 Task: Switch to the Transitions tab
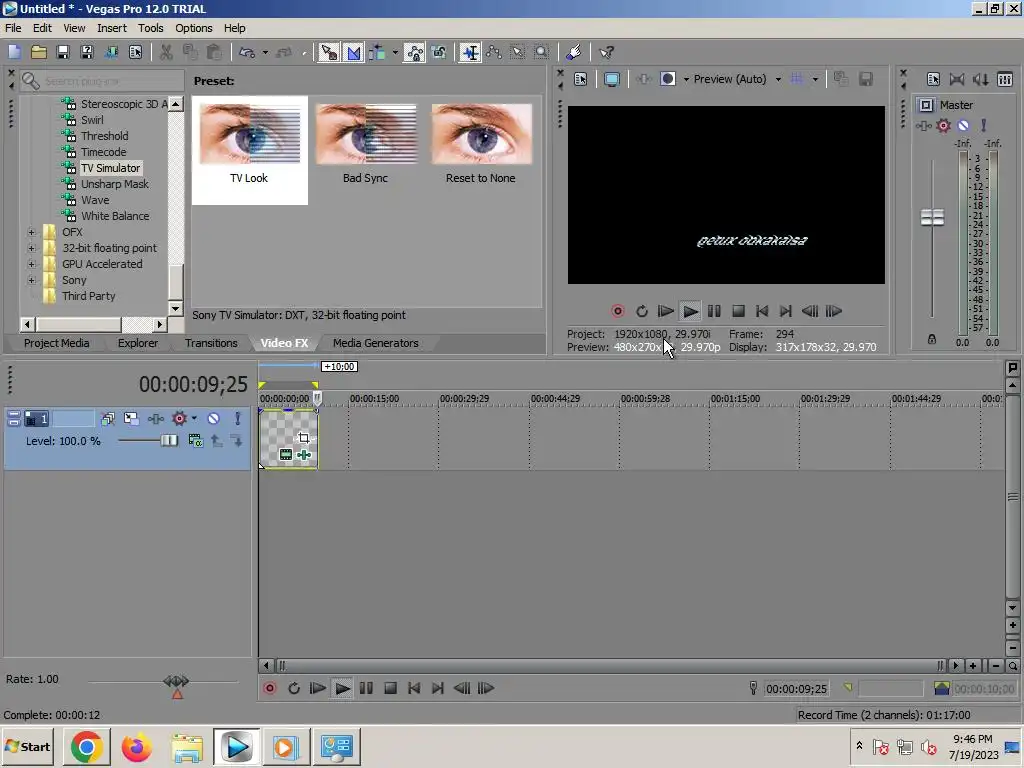(211, 343)
